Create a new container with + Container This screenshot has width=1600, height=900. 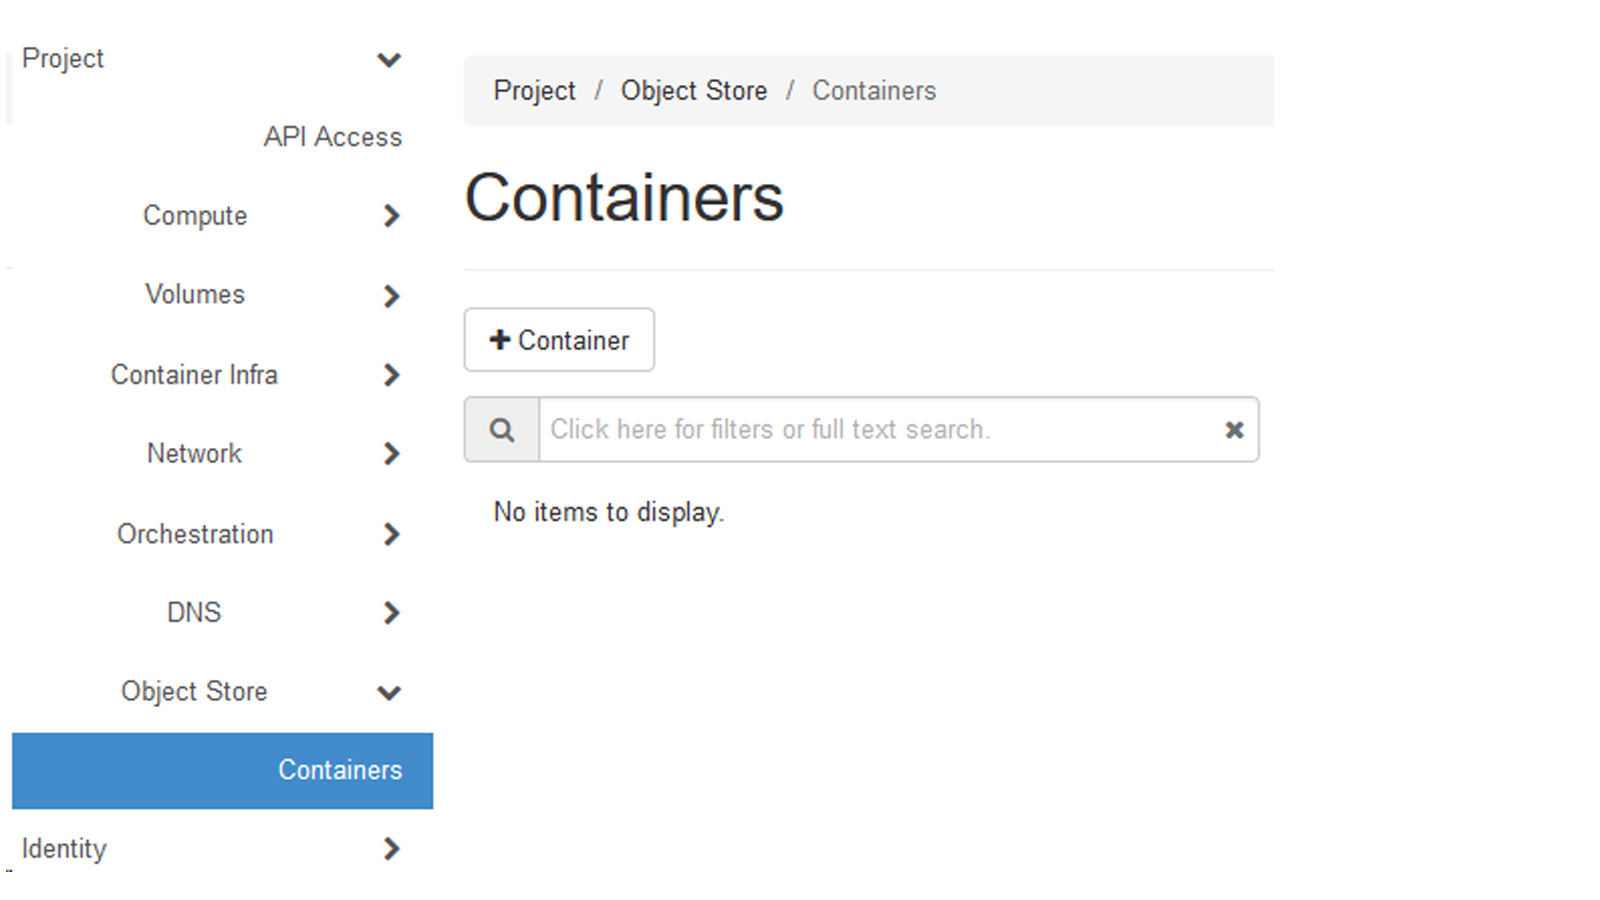coord(559,340)
